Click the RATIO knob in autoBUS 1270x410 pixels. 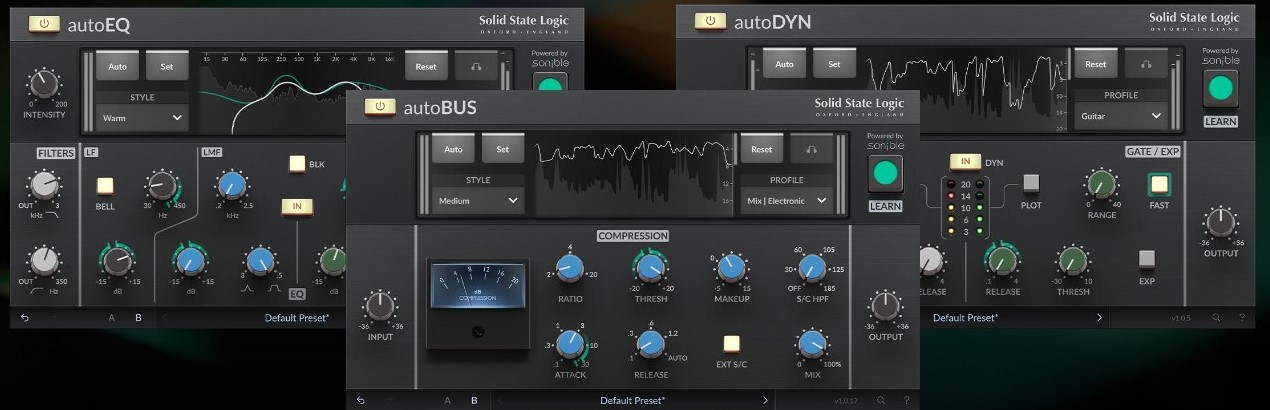569,267
